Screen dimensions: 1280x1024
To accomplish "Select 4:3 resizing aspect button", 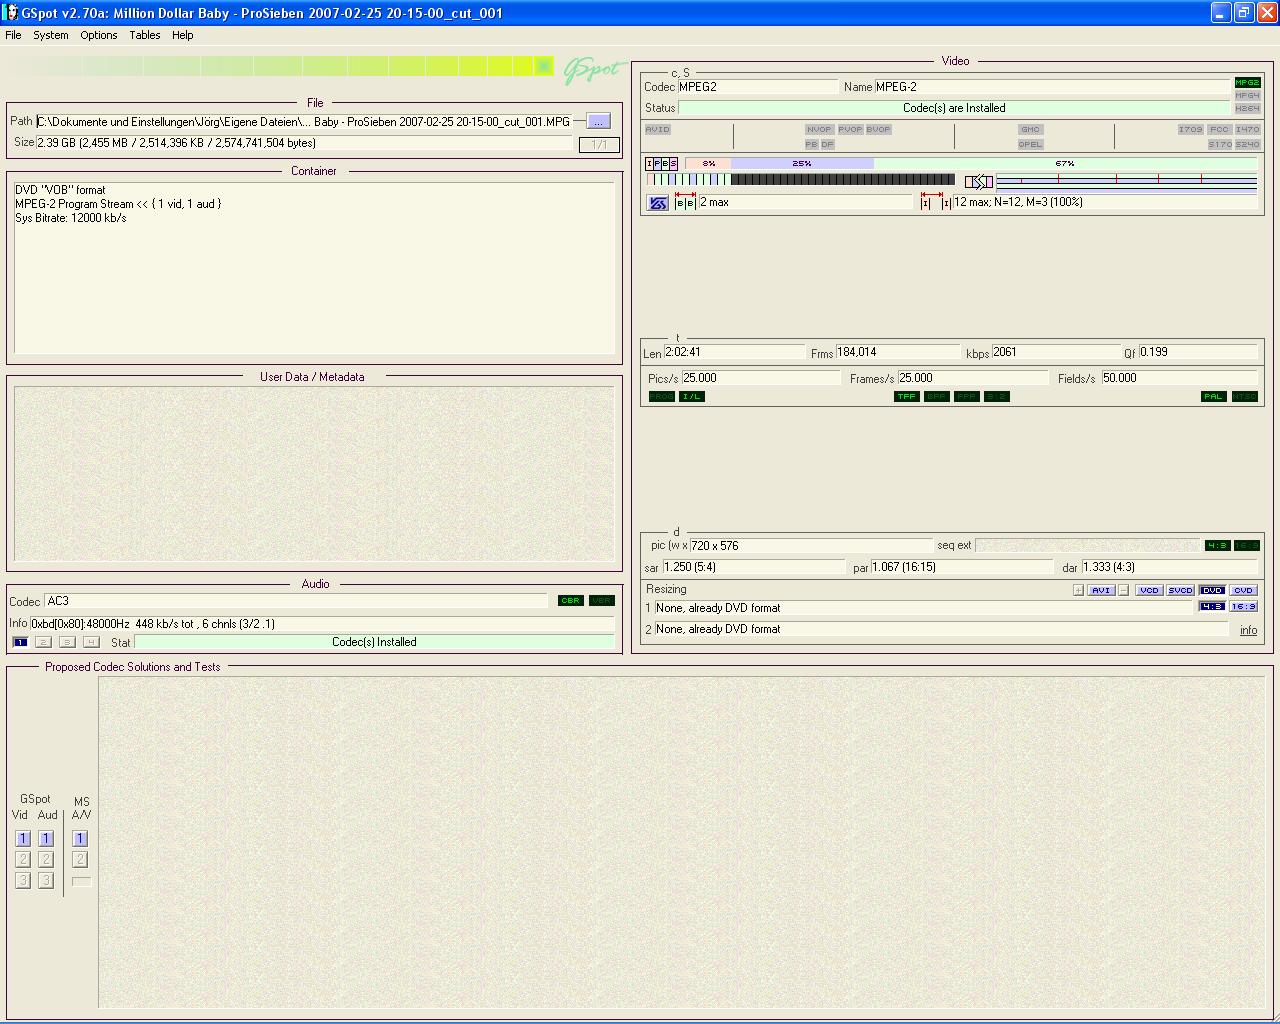I will pyautogui.click(x=1212, y=606).
